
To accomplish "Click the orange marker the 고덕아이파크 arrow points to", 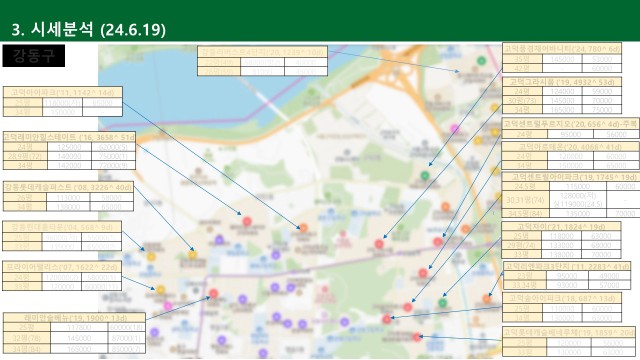I will tap(303, 228).
